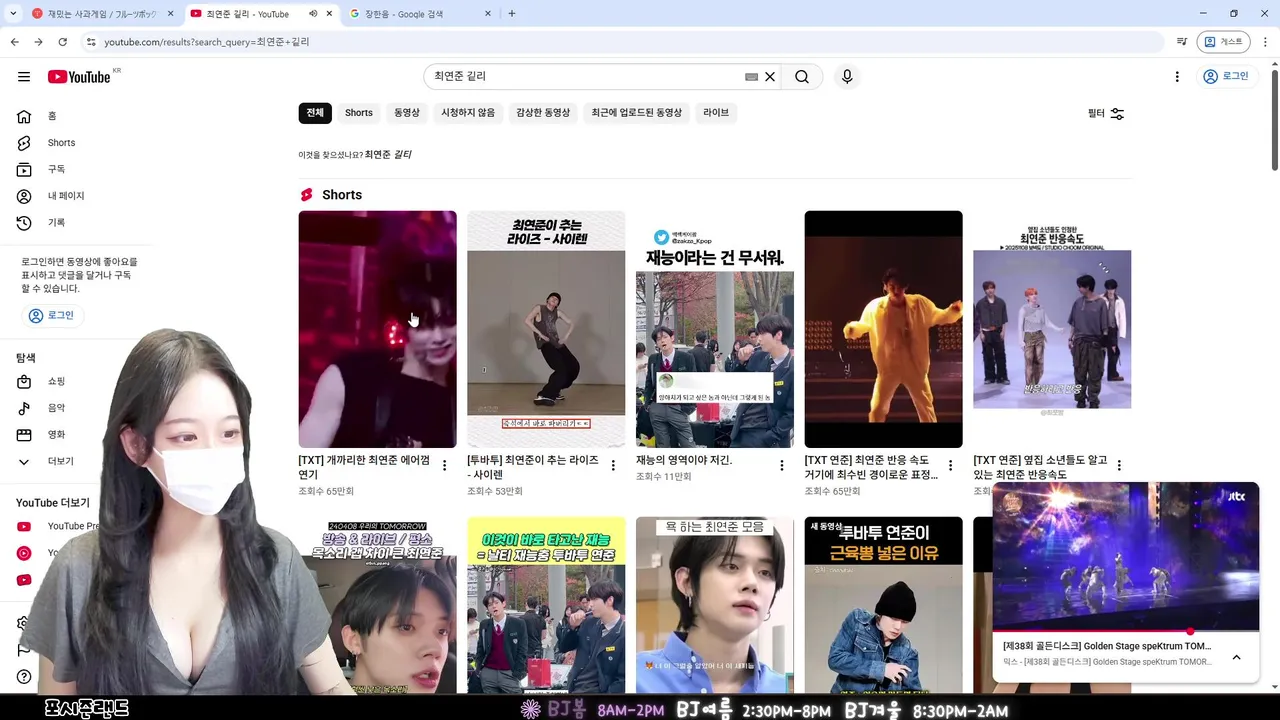Open the browser three-dot menu
Image resolution: width=1280 pixels, height=720 pixels.
[x=1266, y=42]
